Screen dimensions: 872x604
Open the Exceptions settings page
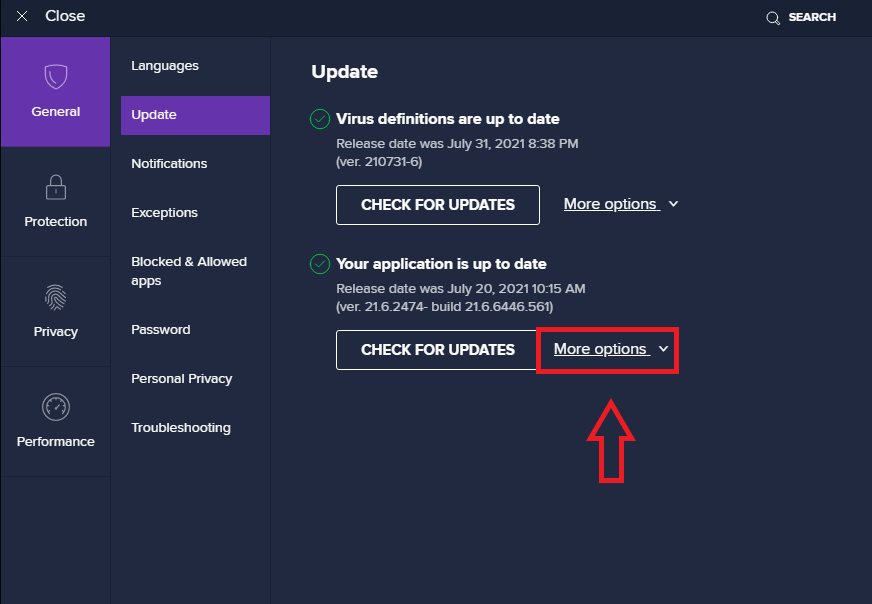(164, 212)
